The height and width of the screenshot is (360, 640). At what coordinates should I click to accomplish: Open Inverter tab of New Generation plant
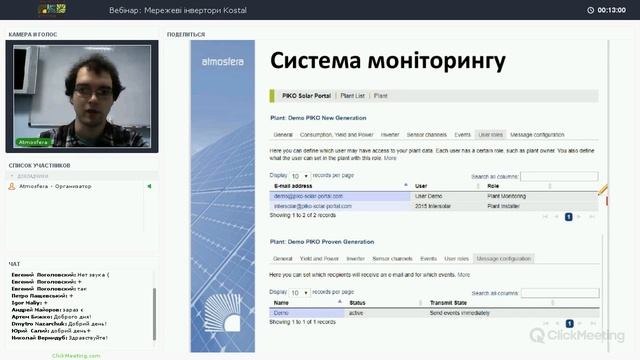tap(390, 135)
